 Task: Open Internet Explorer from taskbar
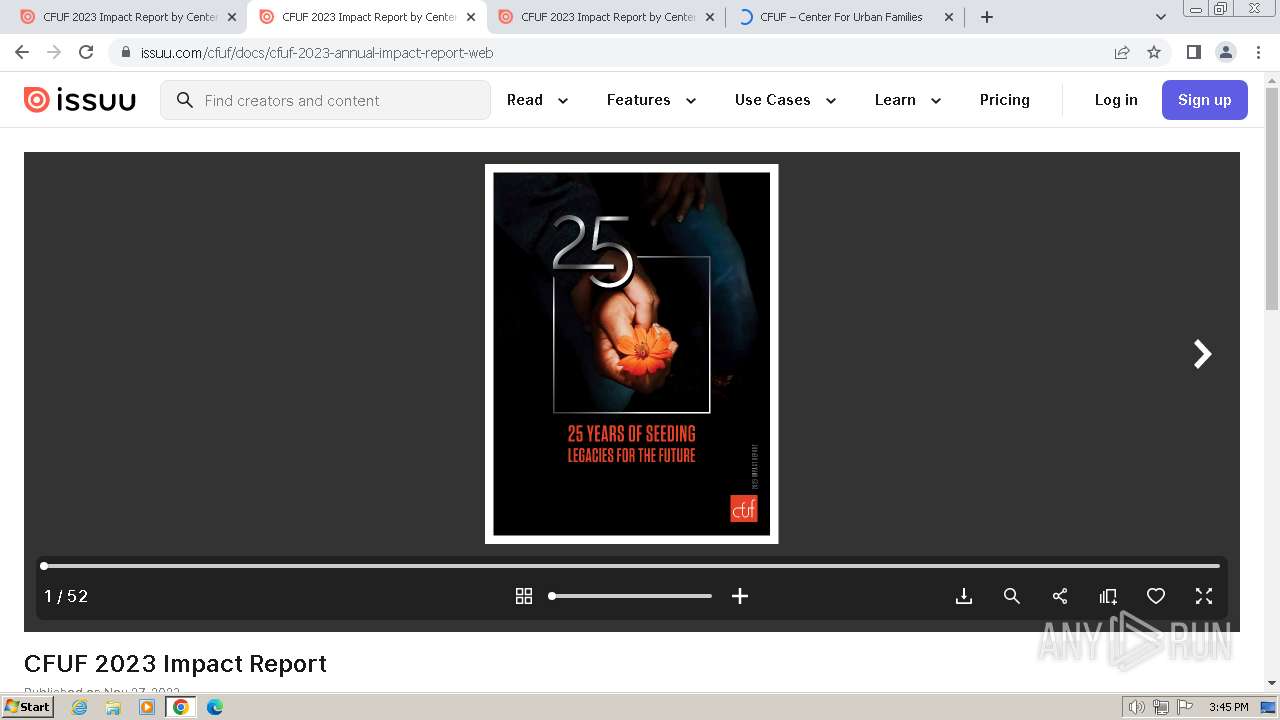tap(79, 707)
